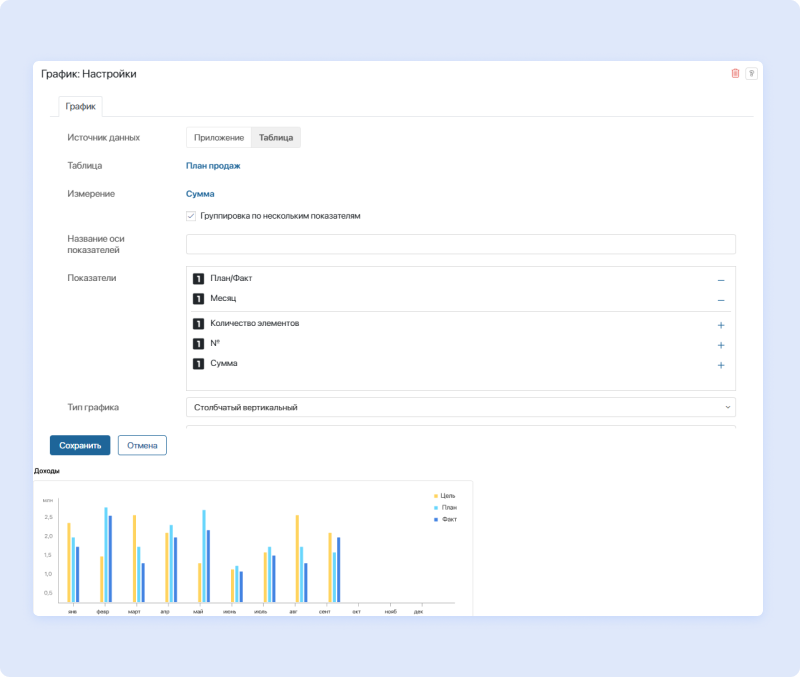
Task: Click the Сохранить button
Action: pos(80,445)
